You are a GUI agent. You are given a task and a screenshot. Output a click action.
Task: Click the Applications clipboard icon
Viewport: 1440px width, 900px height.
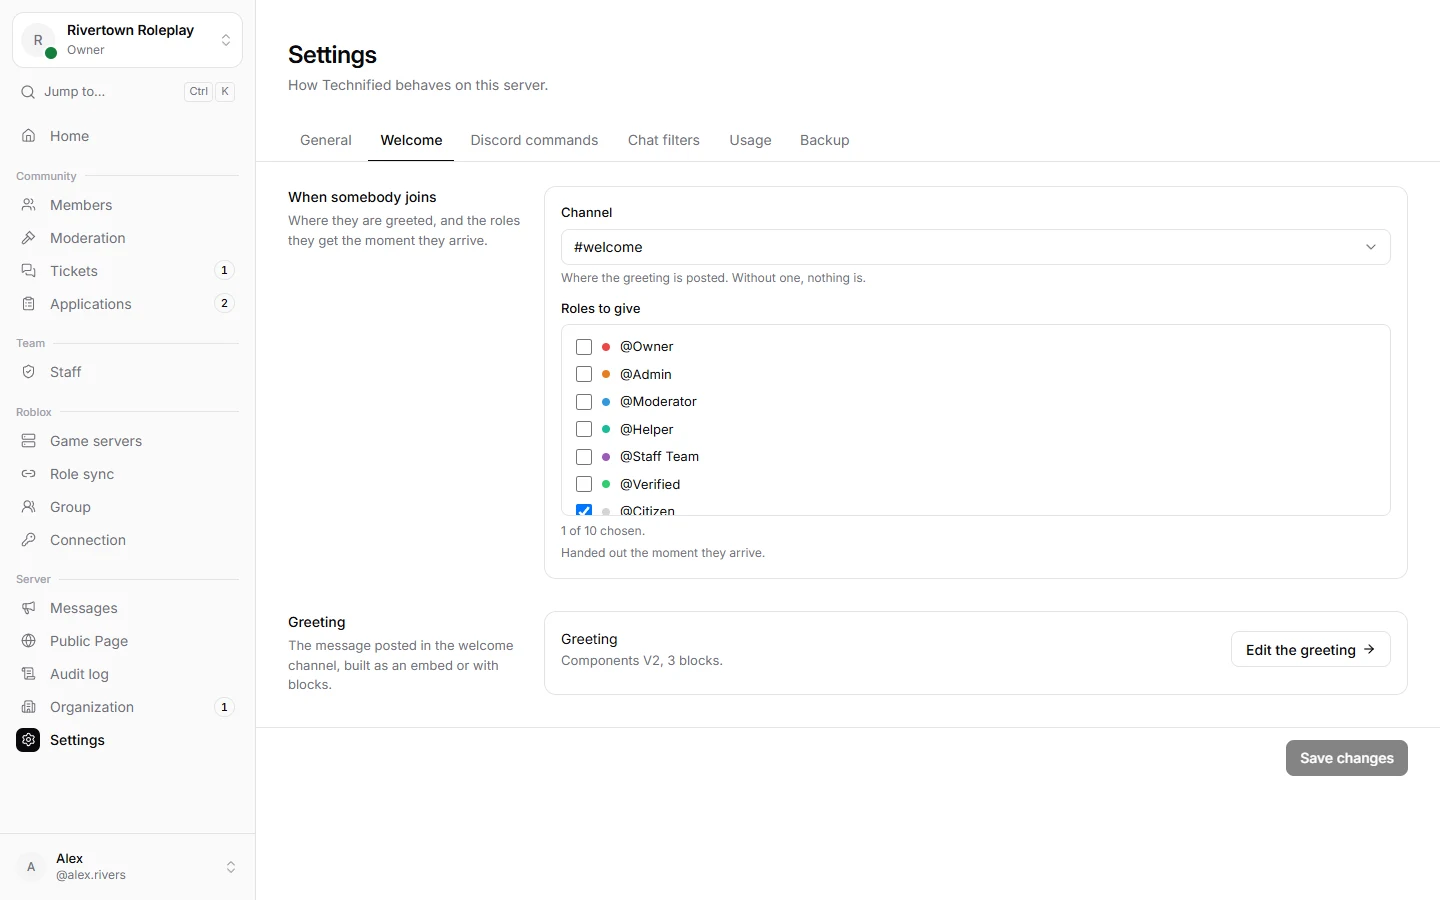tap(29, 304)
